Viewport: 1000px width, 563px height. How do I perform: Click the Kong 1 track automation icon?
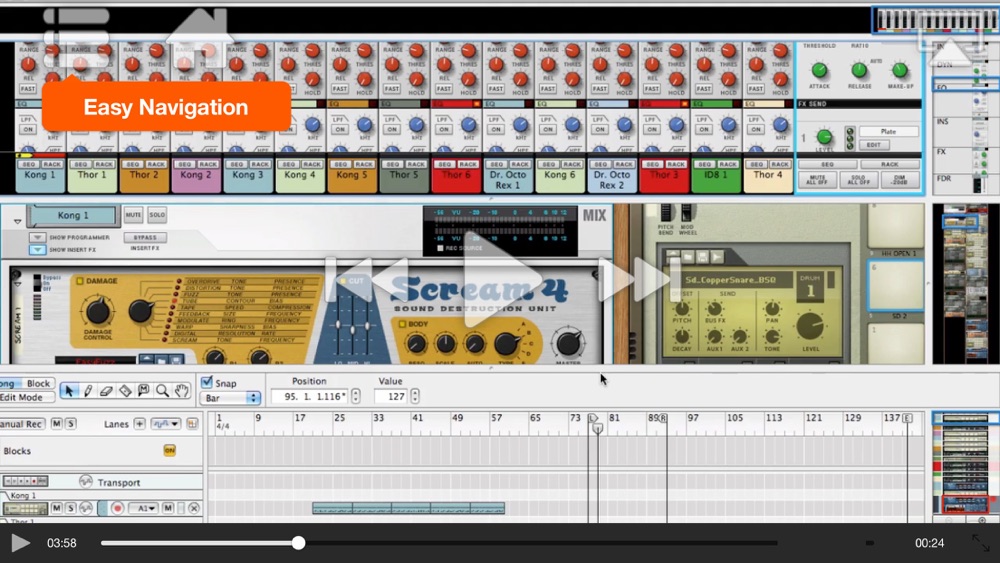[x=85, y=508]
